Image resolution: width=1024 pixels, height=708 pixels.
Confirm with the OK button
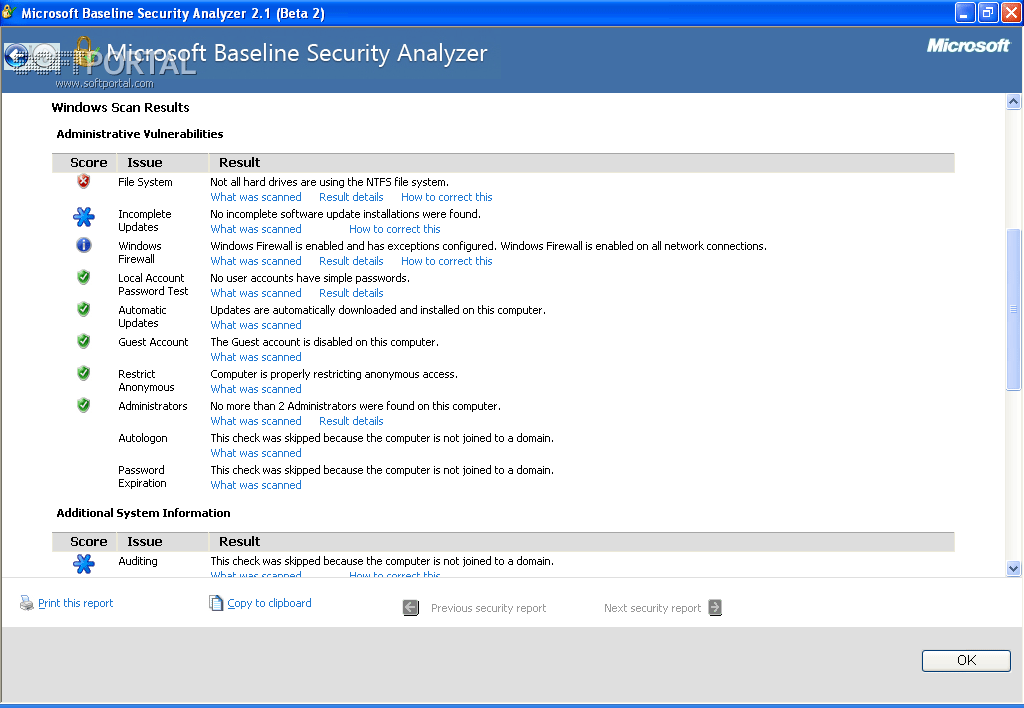(x=966, y=660)
